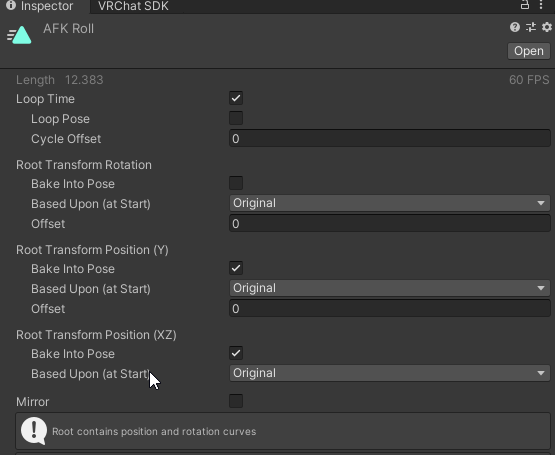Open Position (XZ) Based Upon dropdown
The height and width of the screenshot is (455, 555).
coord(389,373)
